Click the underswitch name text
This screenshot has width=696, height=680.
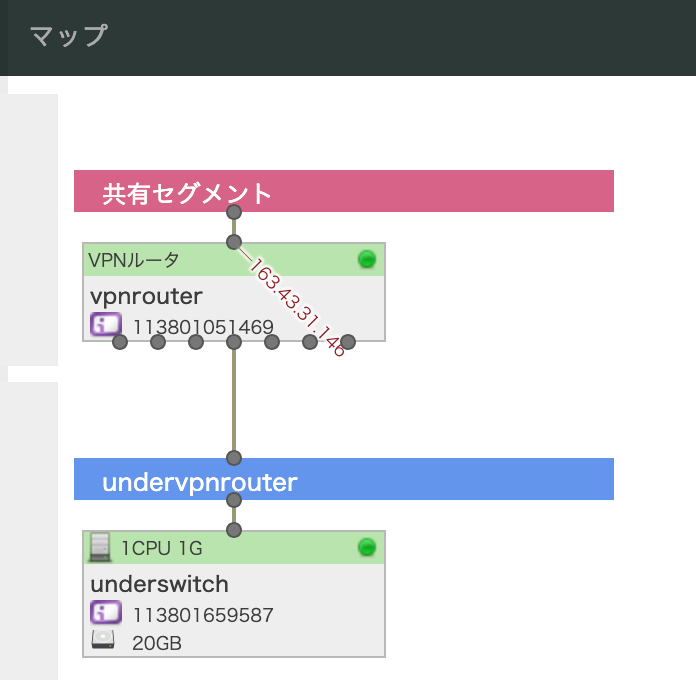tap(159, 584)
